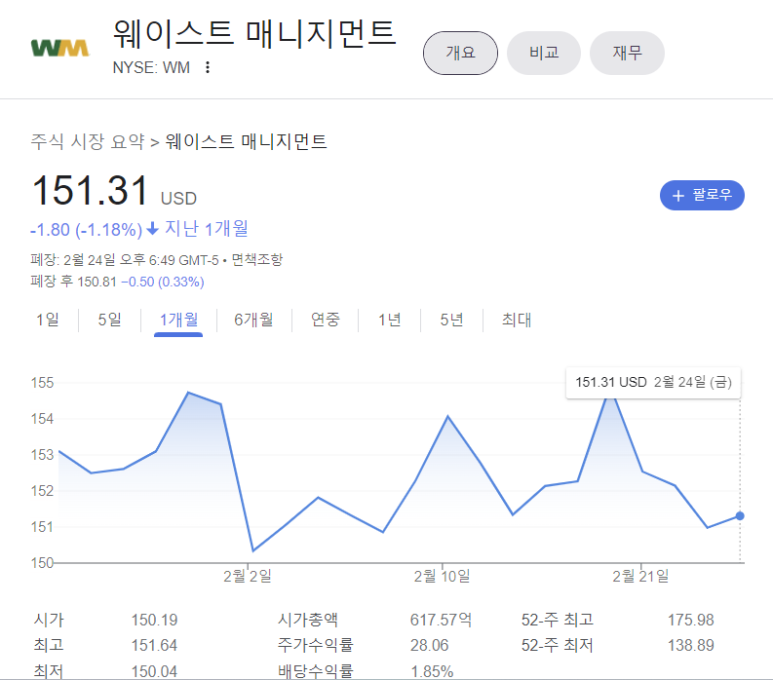773x680 pixels.
Task: Select the 개요 overview chip
Action: pyautogui.click(x=460, y=53)
